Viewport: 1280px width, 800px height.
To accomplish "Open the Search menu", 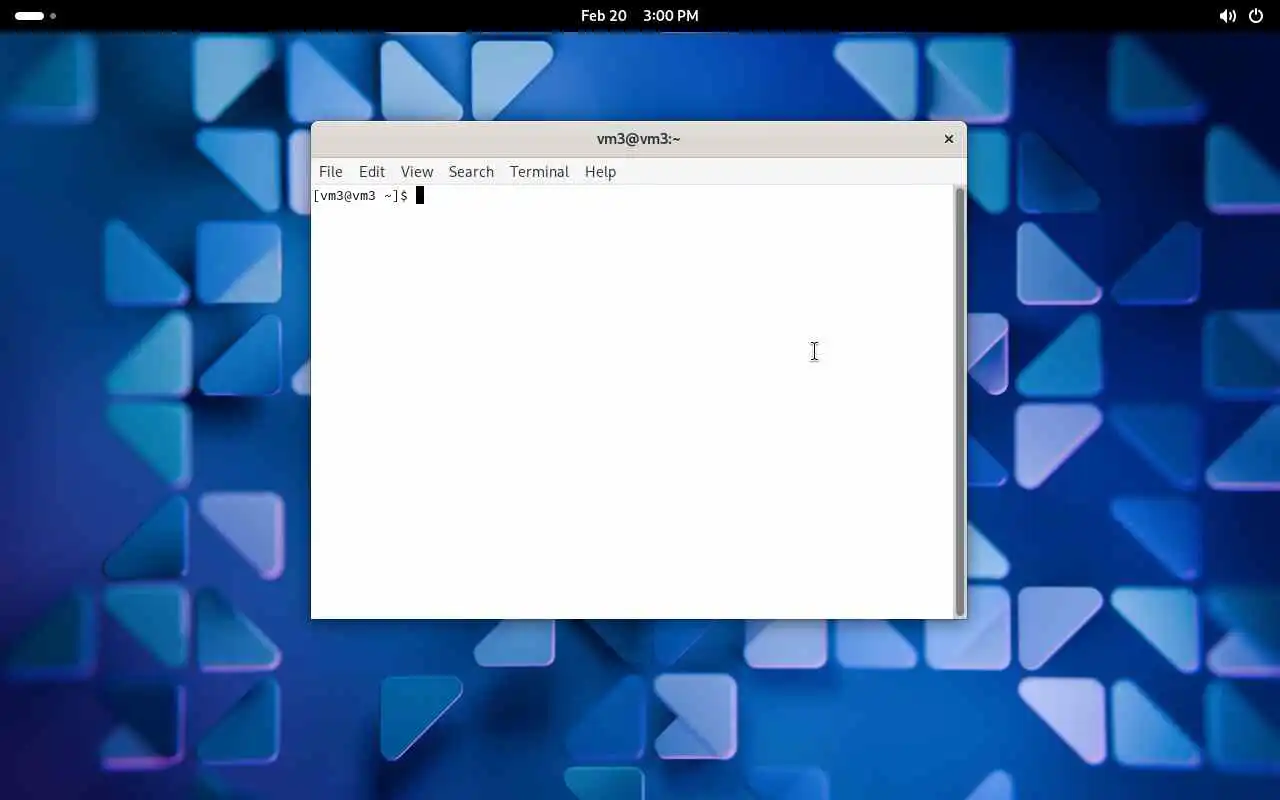I will 471,172.
